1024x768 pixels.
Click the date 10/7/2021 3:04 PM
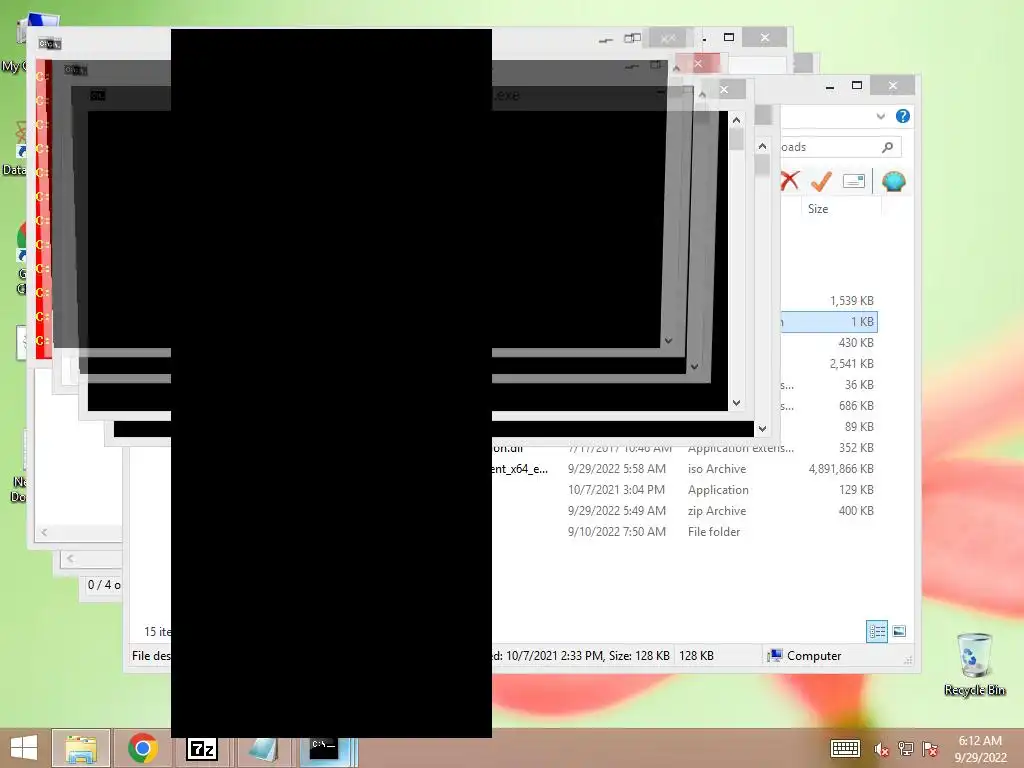[616, 490]
